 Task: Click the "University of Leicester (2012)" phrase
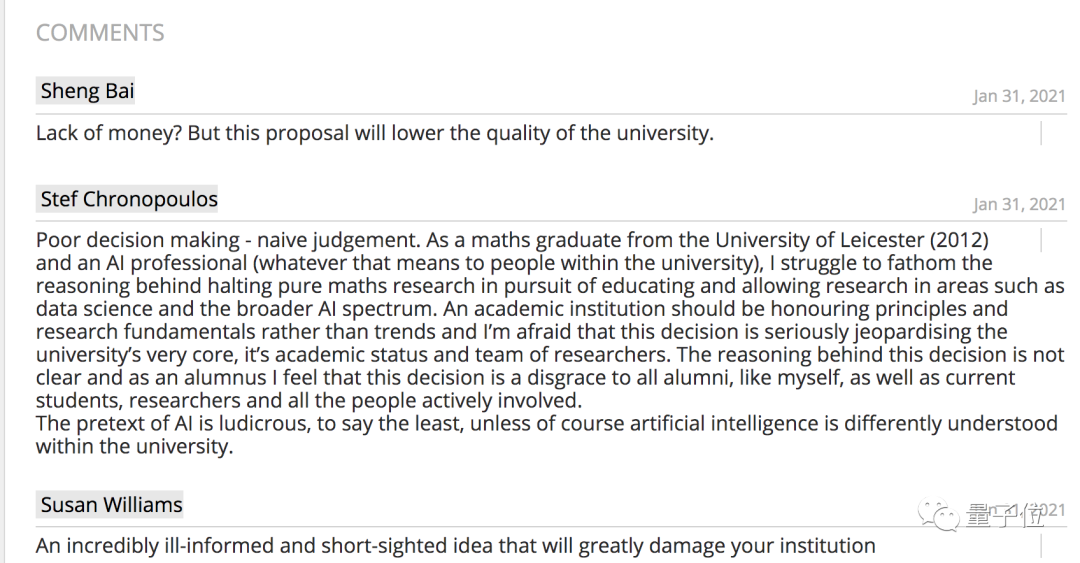click(852, 241)
